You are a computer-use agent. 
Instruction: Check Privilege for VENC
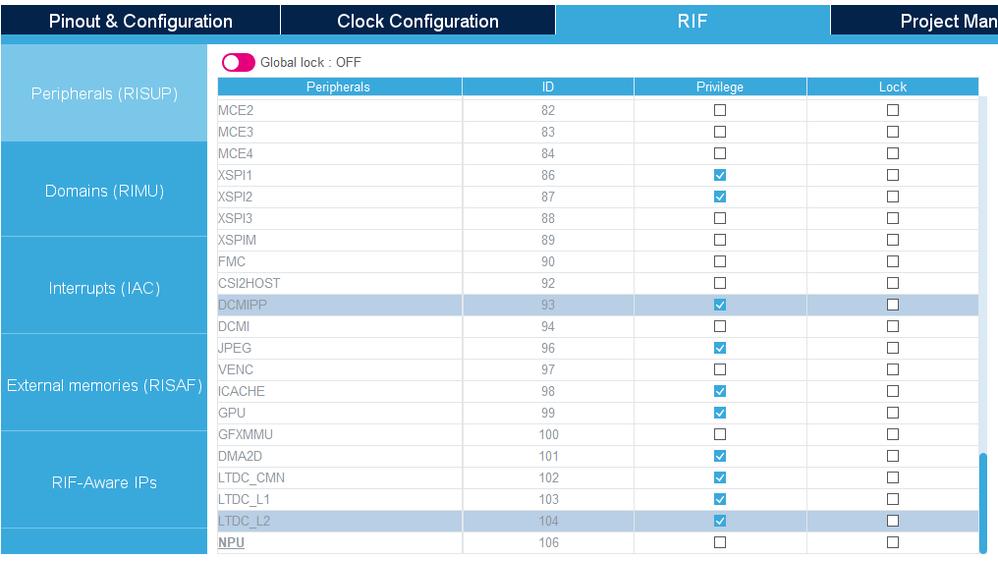point(720,370)
